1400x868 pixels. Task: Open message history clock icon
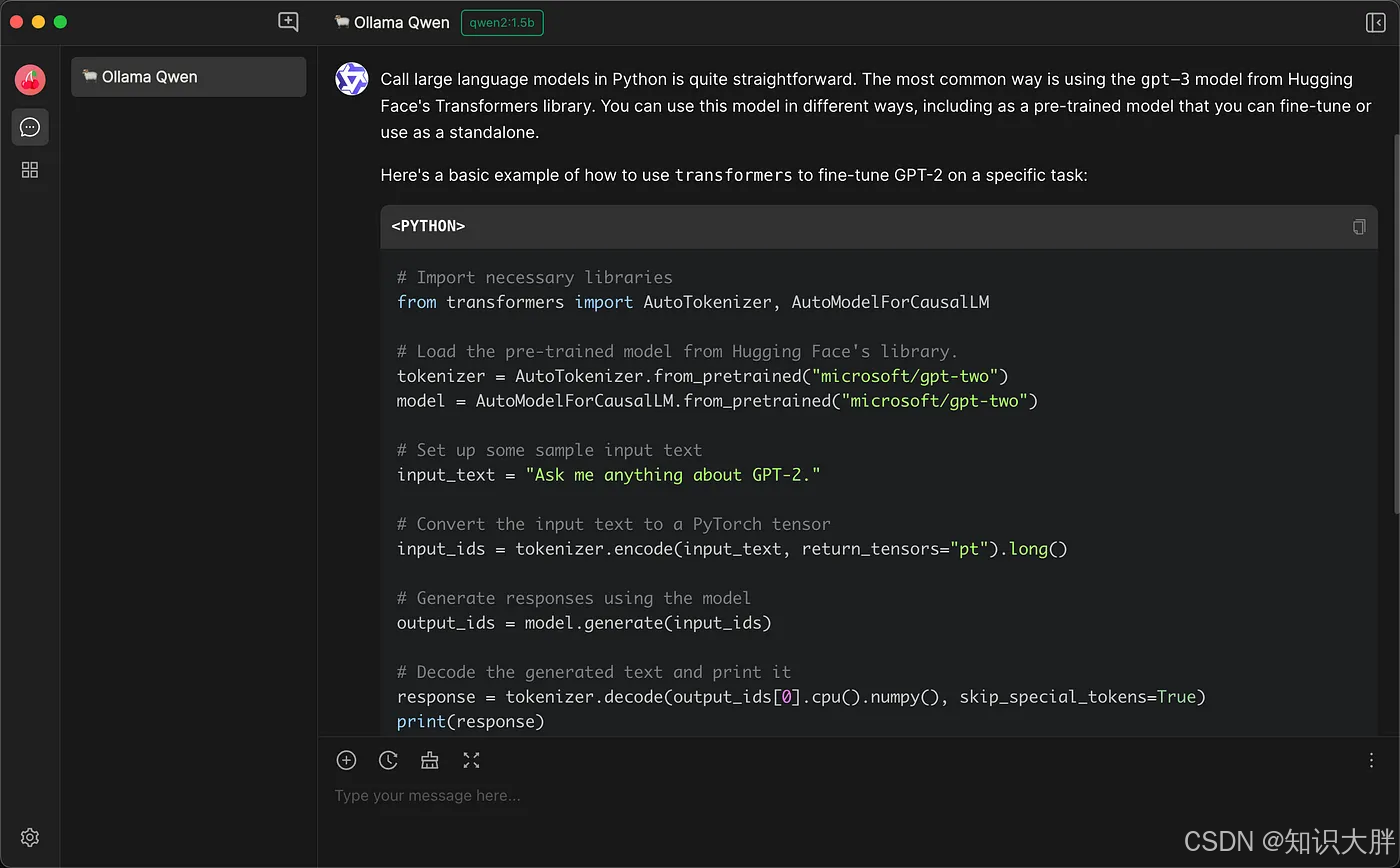pos(388,760)
